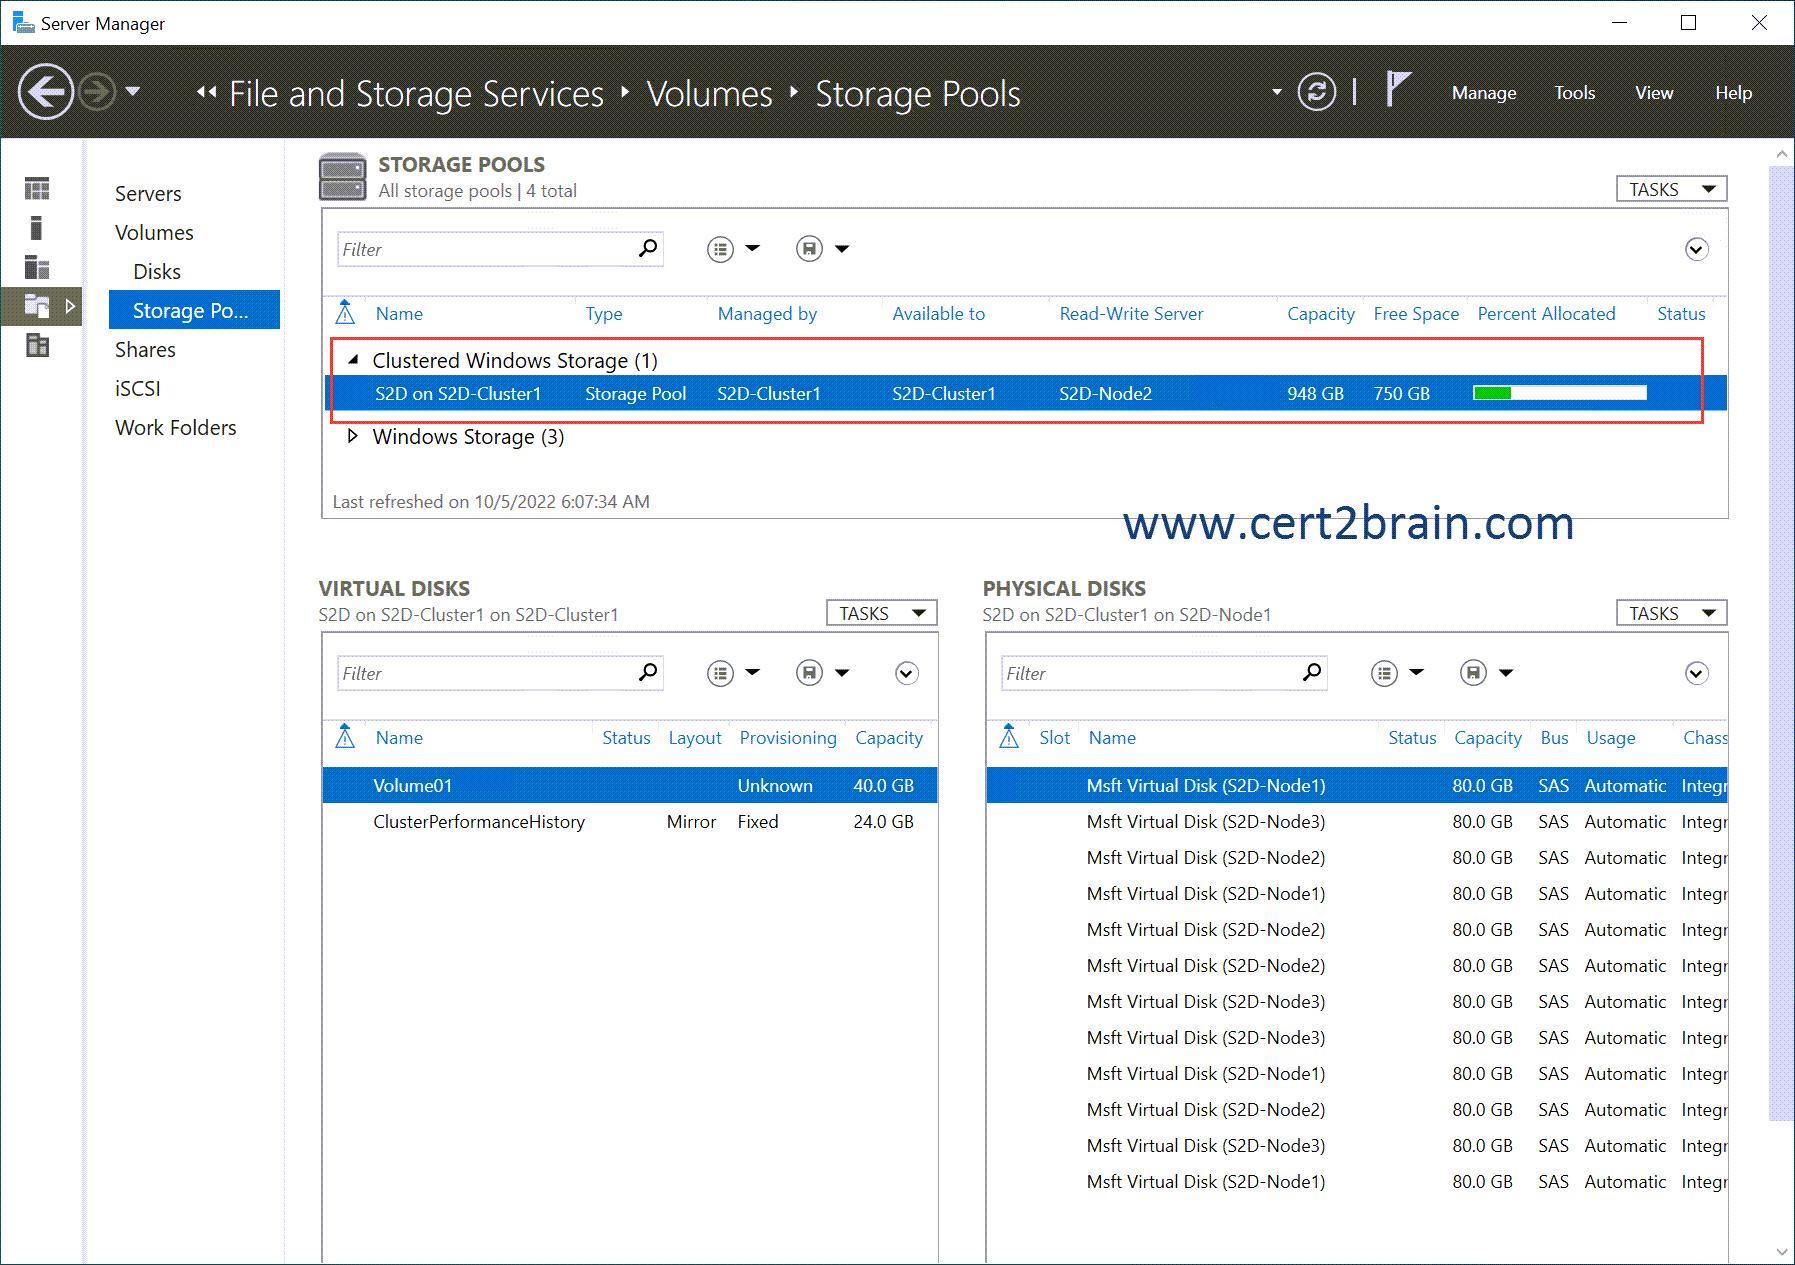Click percent allocated bar of S2D pool
Screen dimensions: 1795x1265
pyautogui.click(x=1559, y=393)
